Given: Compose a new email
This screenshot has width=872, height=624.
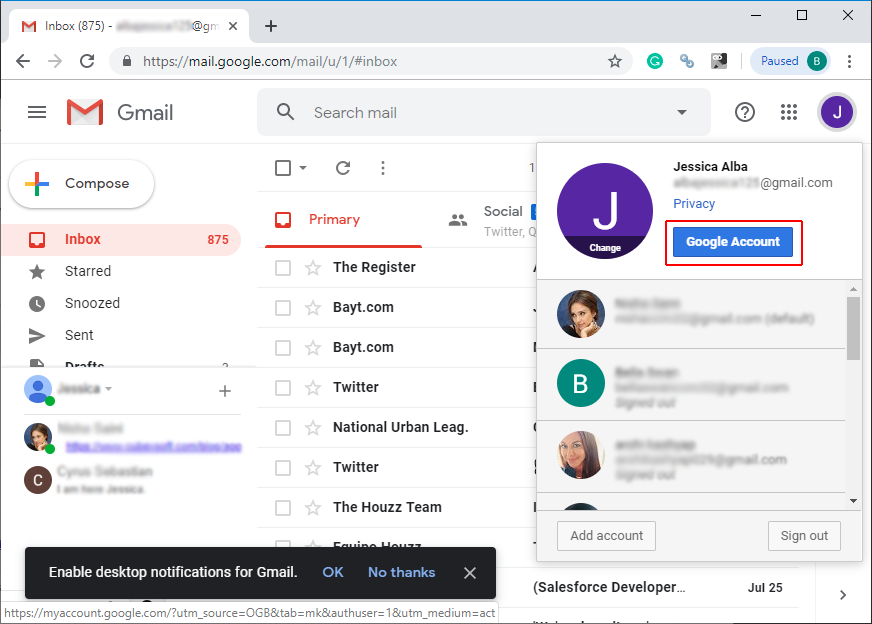Looking at the screenshot, I should 81,184.
